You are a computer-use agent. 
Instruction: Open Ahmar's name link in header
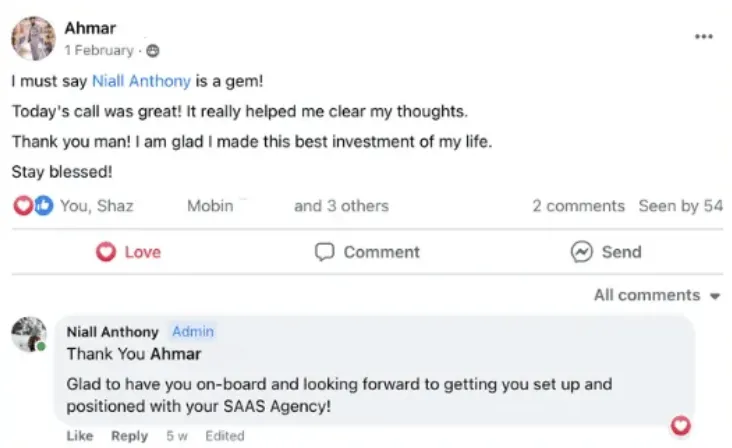(90, 28)
